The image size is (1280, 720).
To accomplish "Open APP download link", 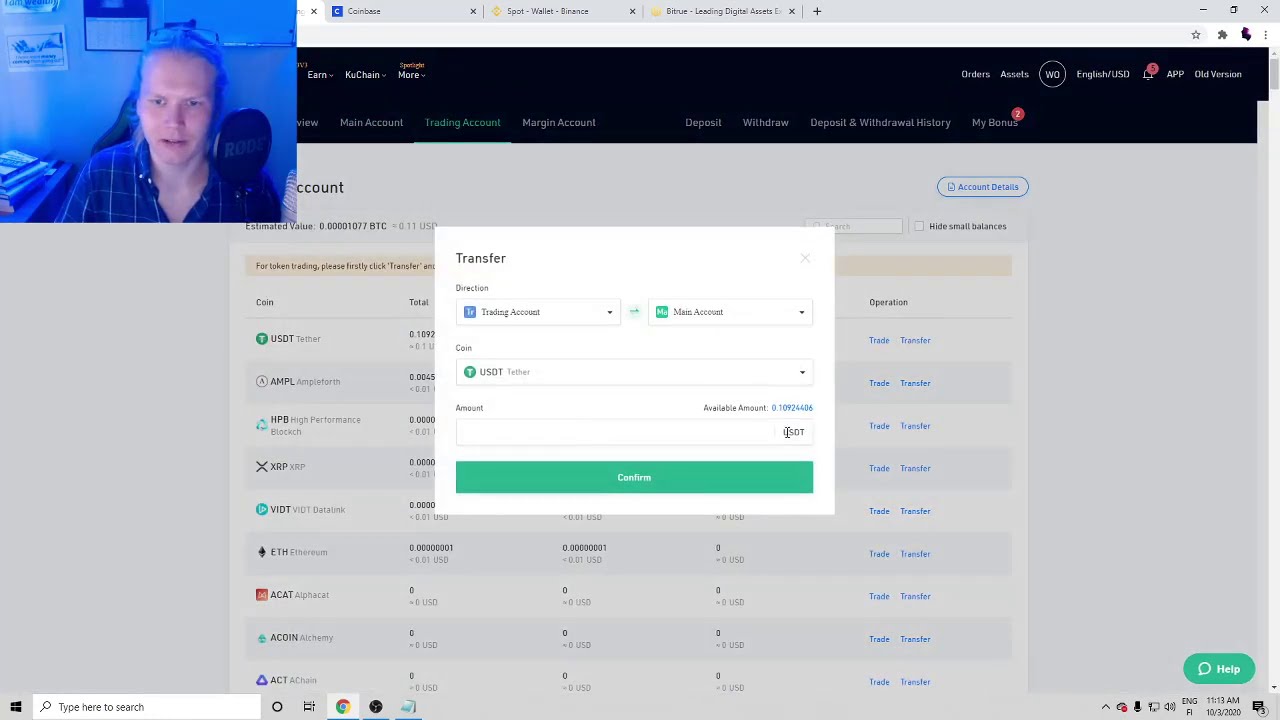I will (x=1175, y=74).
